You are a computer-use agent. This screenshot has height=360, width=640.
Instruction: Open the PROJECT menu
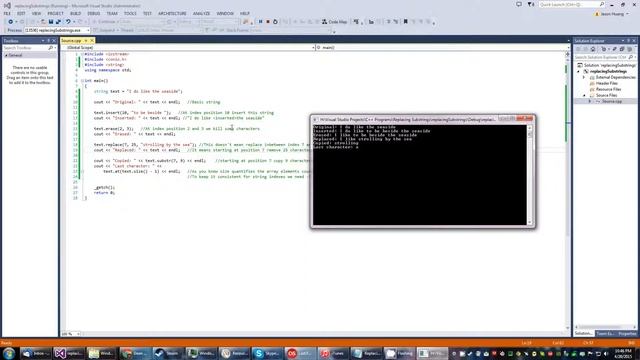point(56,13)
